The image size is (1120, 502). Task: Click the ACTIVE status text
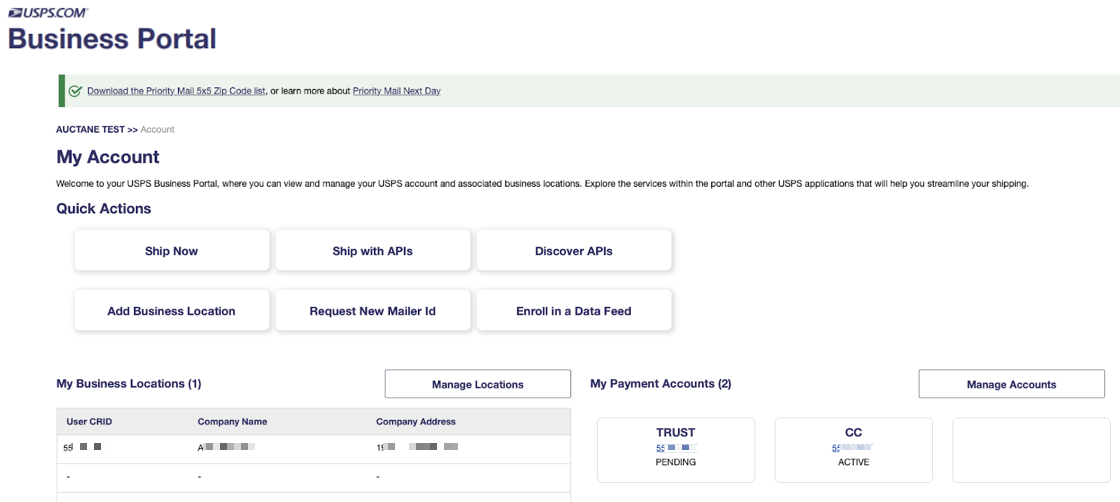coord(854,462)
